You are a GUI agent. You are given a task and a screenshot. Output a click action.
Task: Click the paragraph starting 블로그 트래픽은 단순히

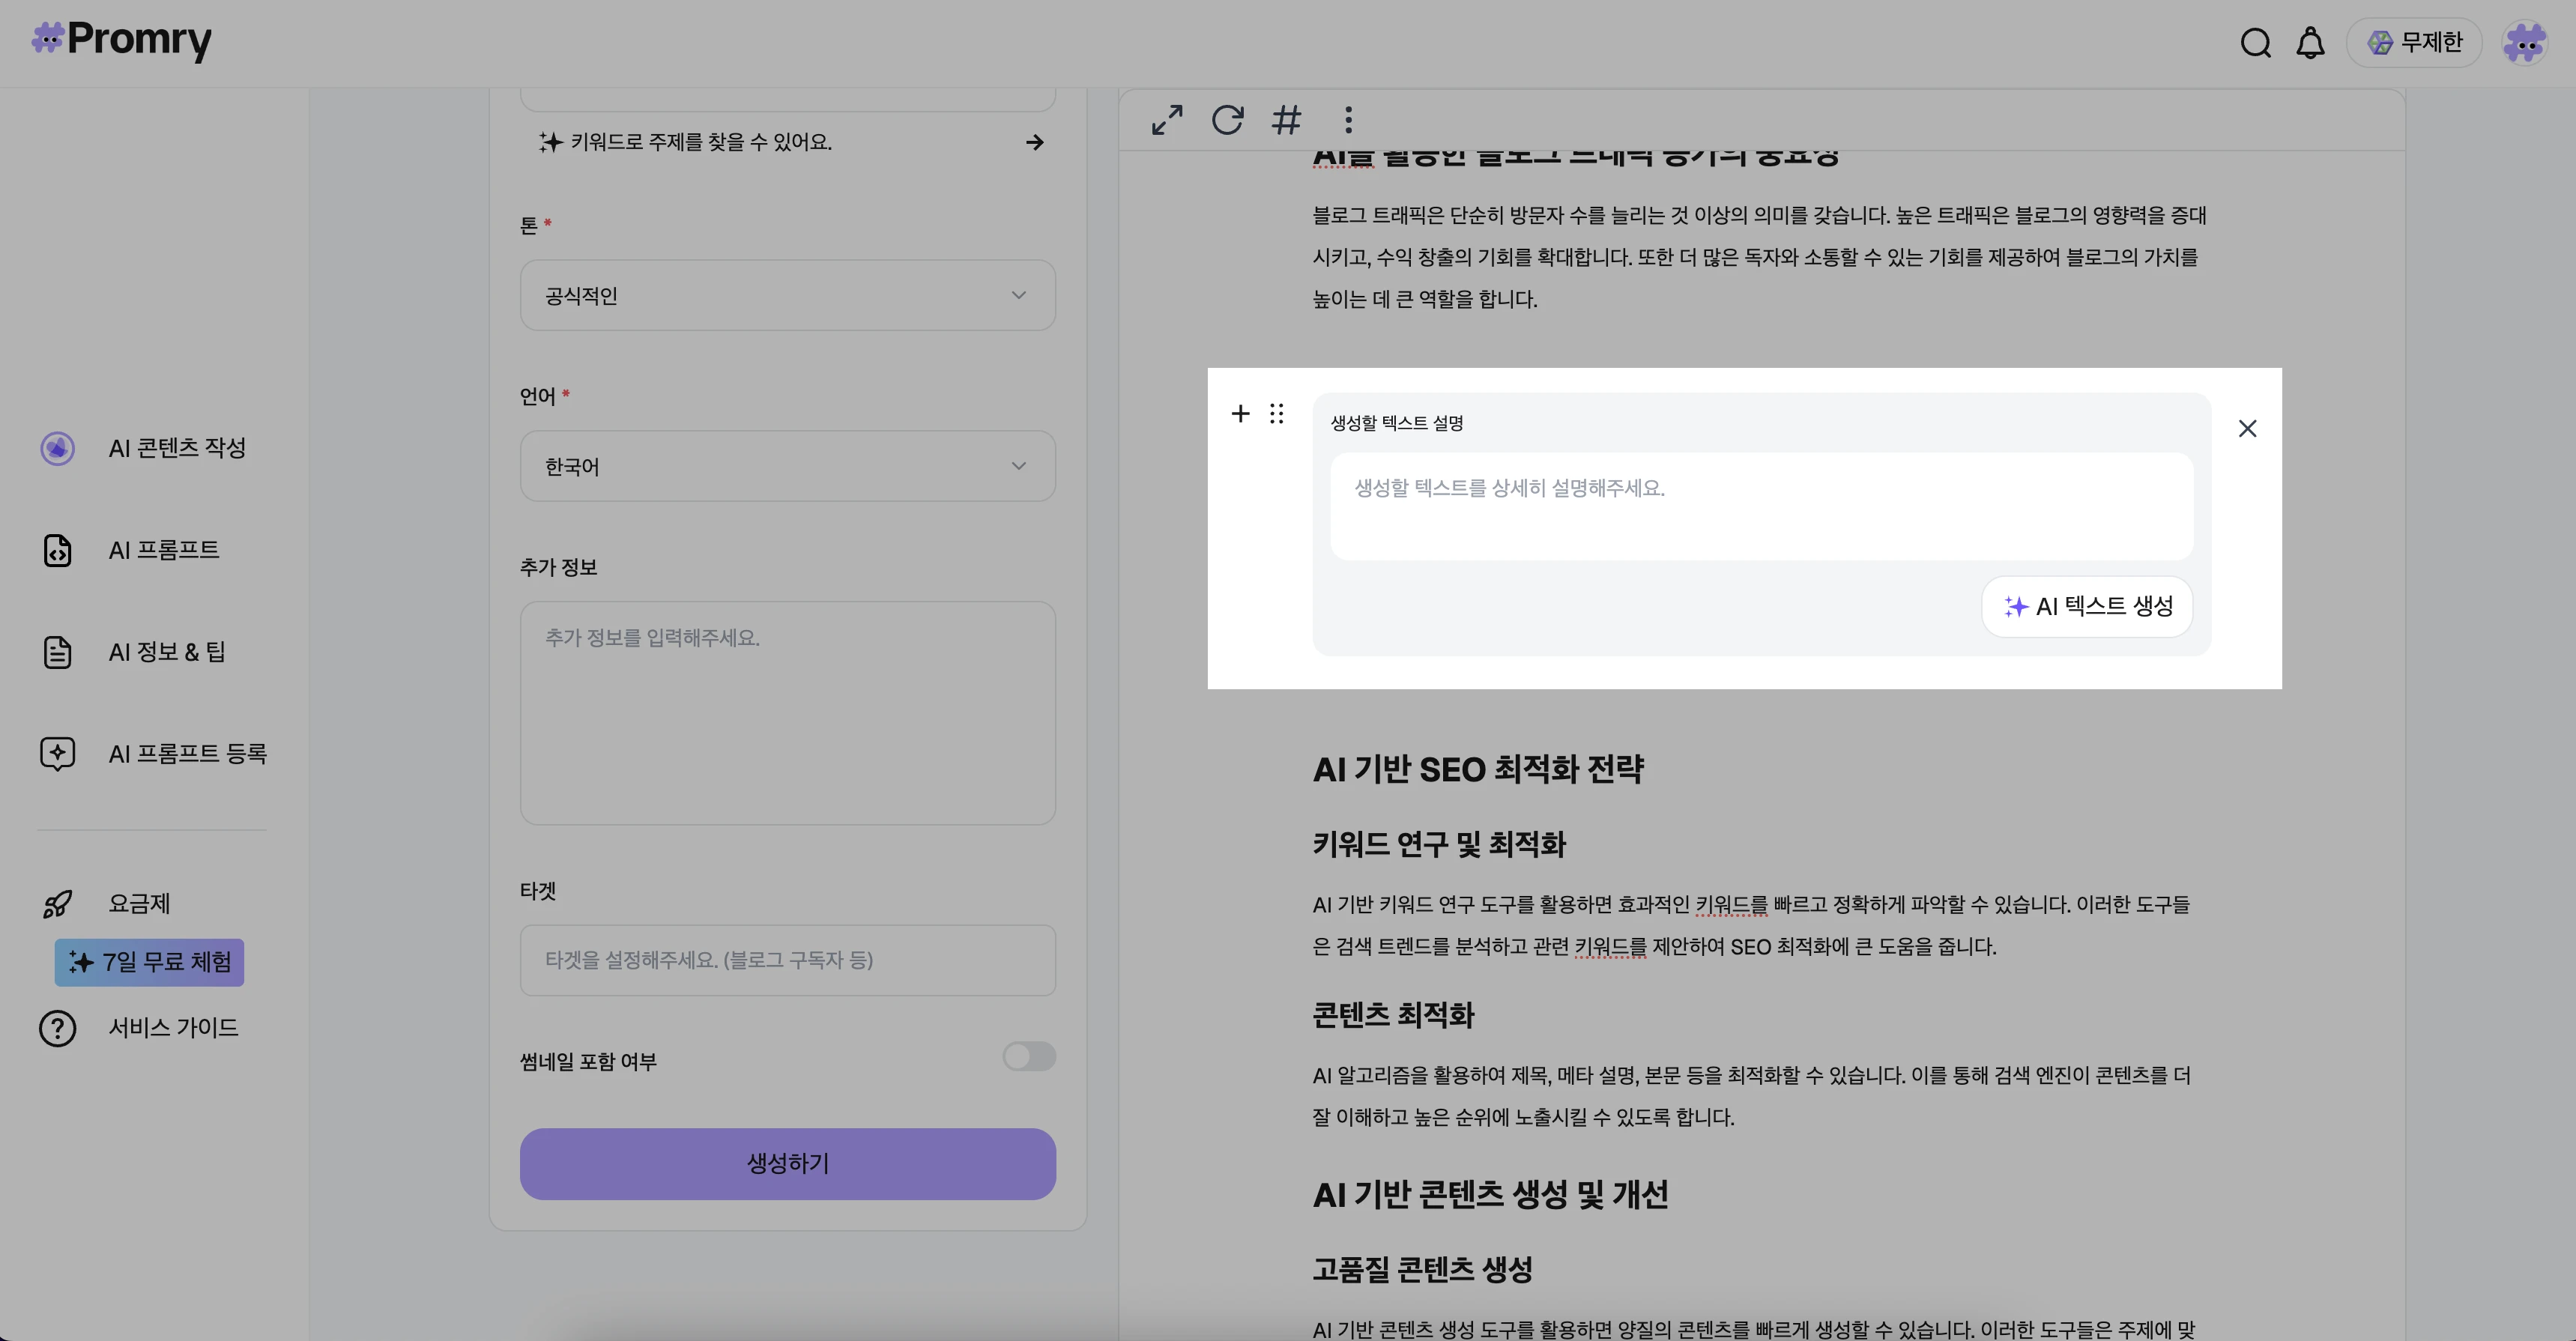click(x=1760, y=257)
